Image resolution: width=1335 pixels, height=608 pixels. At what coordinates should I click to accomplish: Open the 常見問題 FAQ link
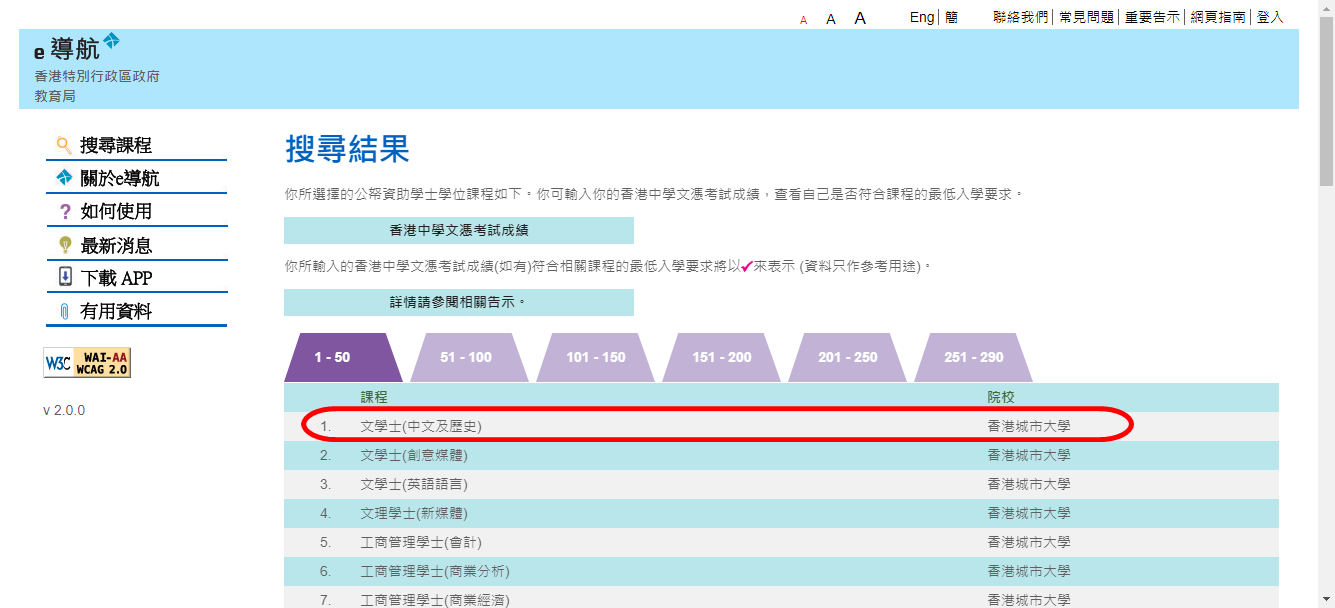[x=1087, y=17]
